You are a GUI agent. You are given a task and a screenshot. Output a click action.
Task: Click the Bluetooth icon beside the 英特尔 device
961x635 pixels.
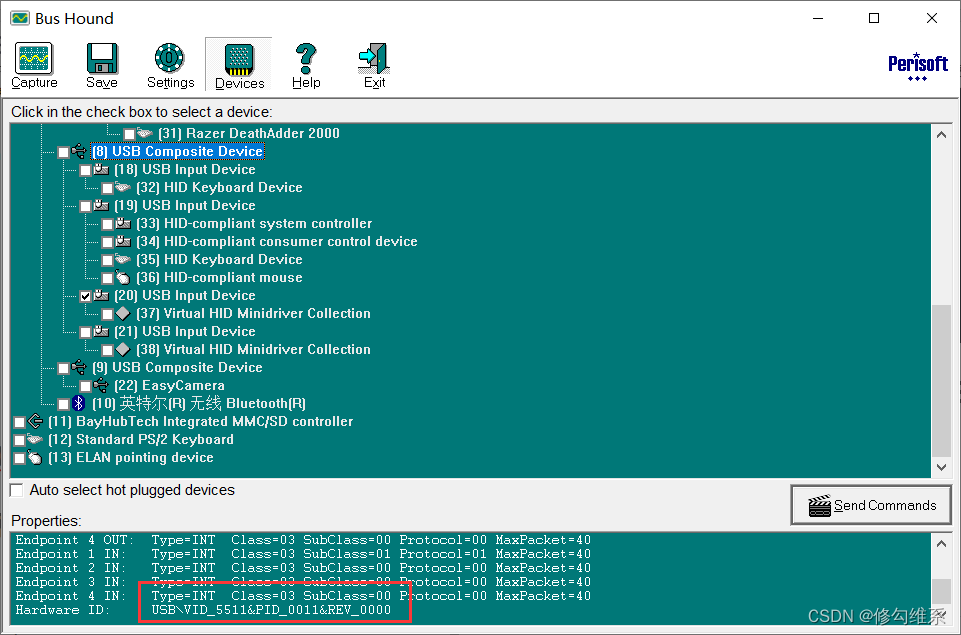79,403
